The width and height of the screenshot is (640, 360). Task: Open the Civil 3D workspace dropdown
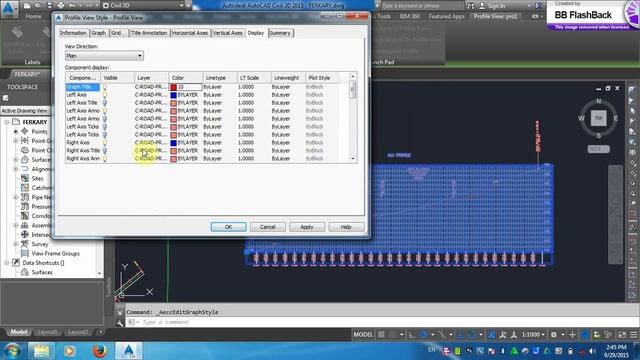[x=142, y=5]
